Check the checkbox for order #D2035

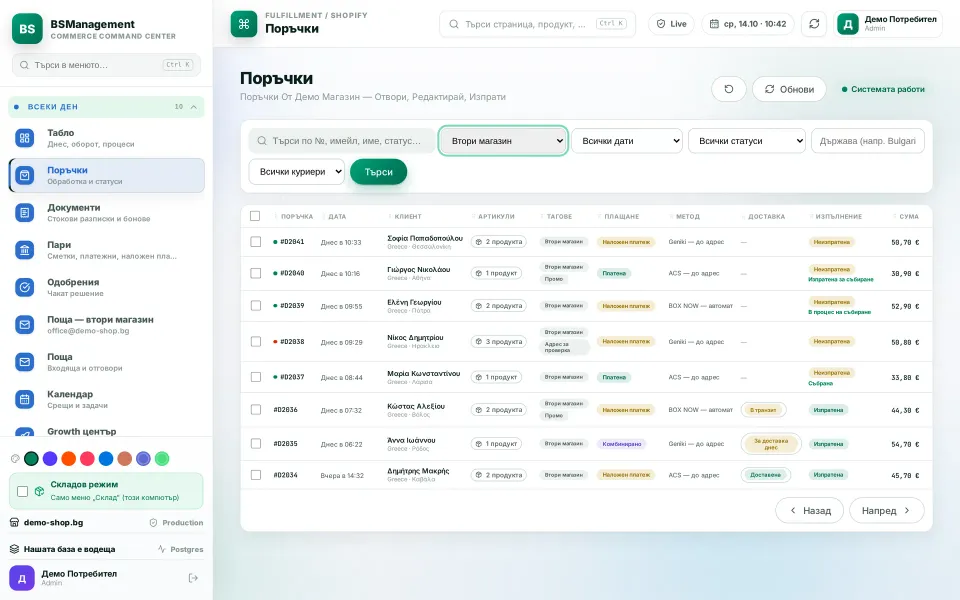pyautogui.click(x=256, y=443)
